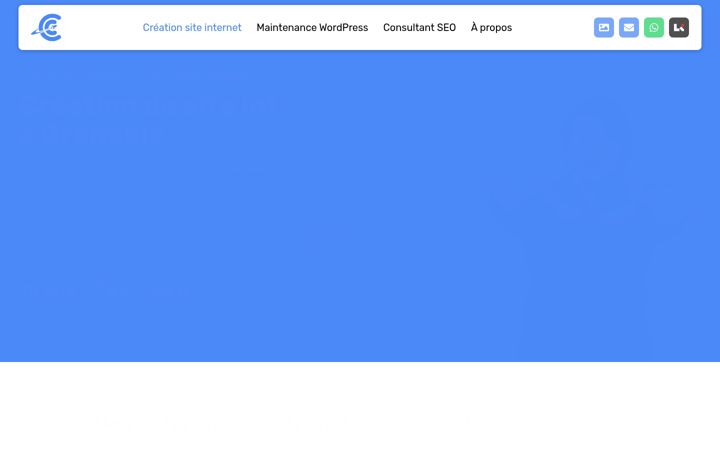This screenshot has width=720, height=450.
Task: Go to Maintenance WordPress page
Action: click(312, 28)
